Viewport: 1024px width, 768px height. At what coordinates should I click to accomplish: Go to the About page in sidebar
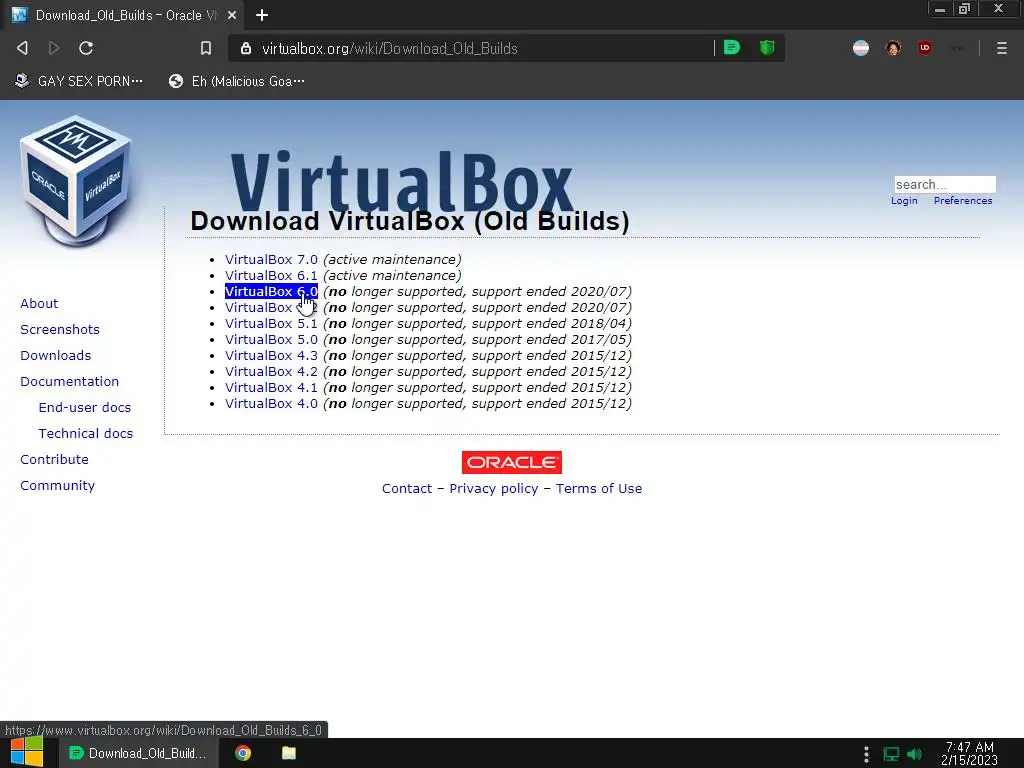(x=39, y=303)
